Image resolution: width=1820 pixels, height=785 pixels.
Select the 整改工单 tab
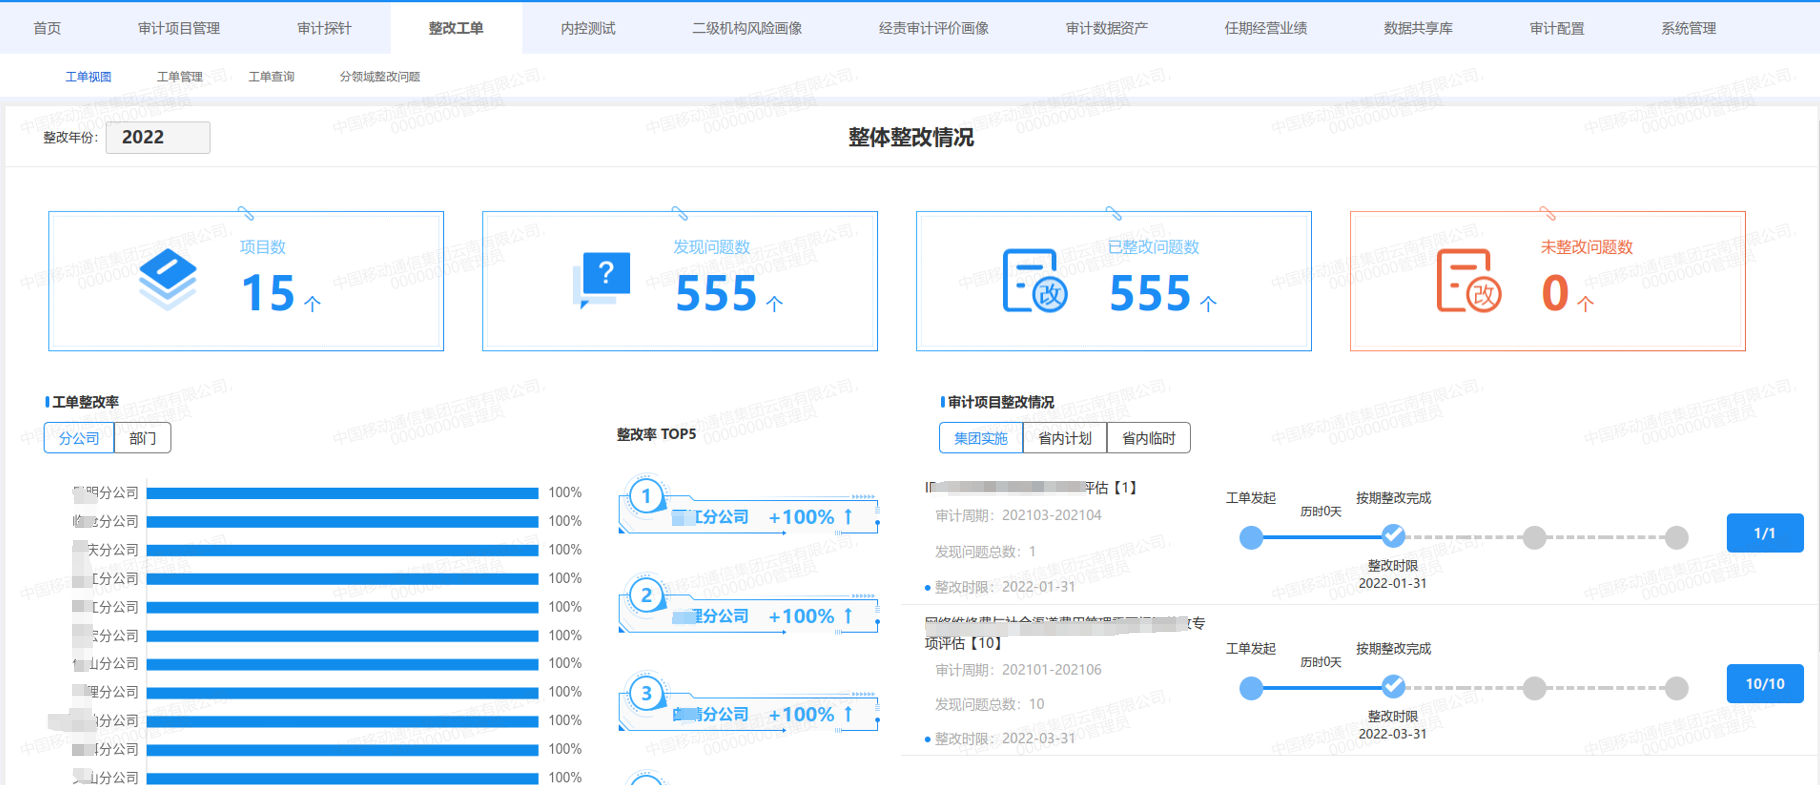pyautogui.click(x=456, y=28)
